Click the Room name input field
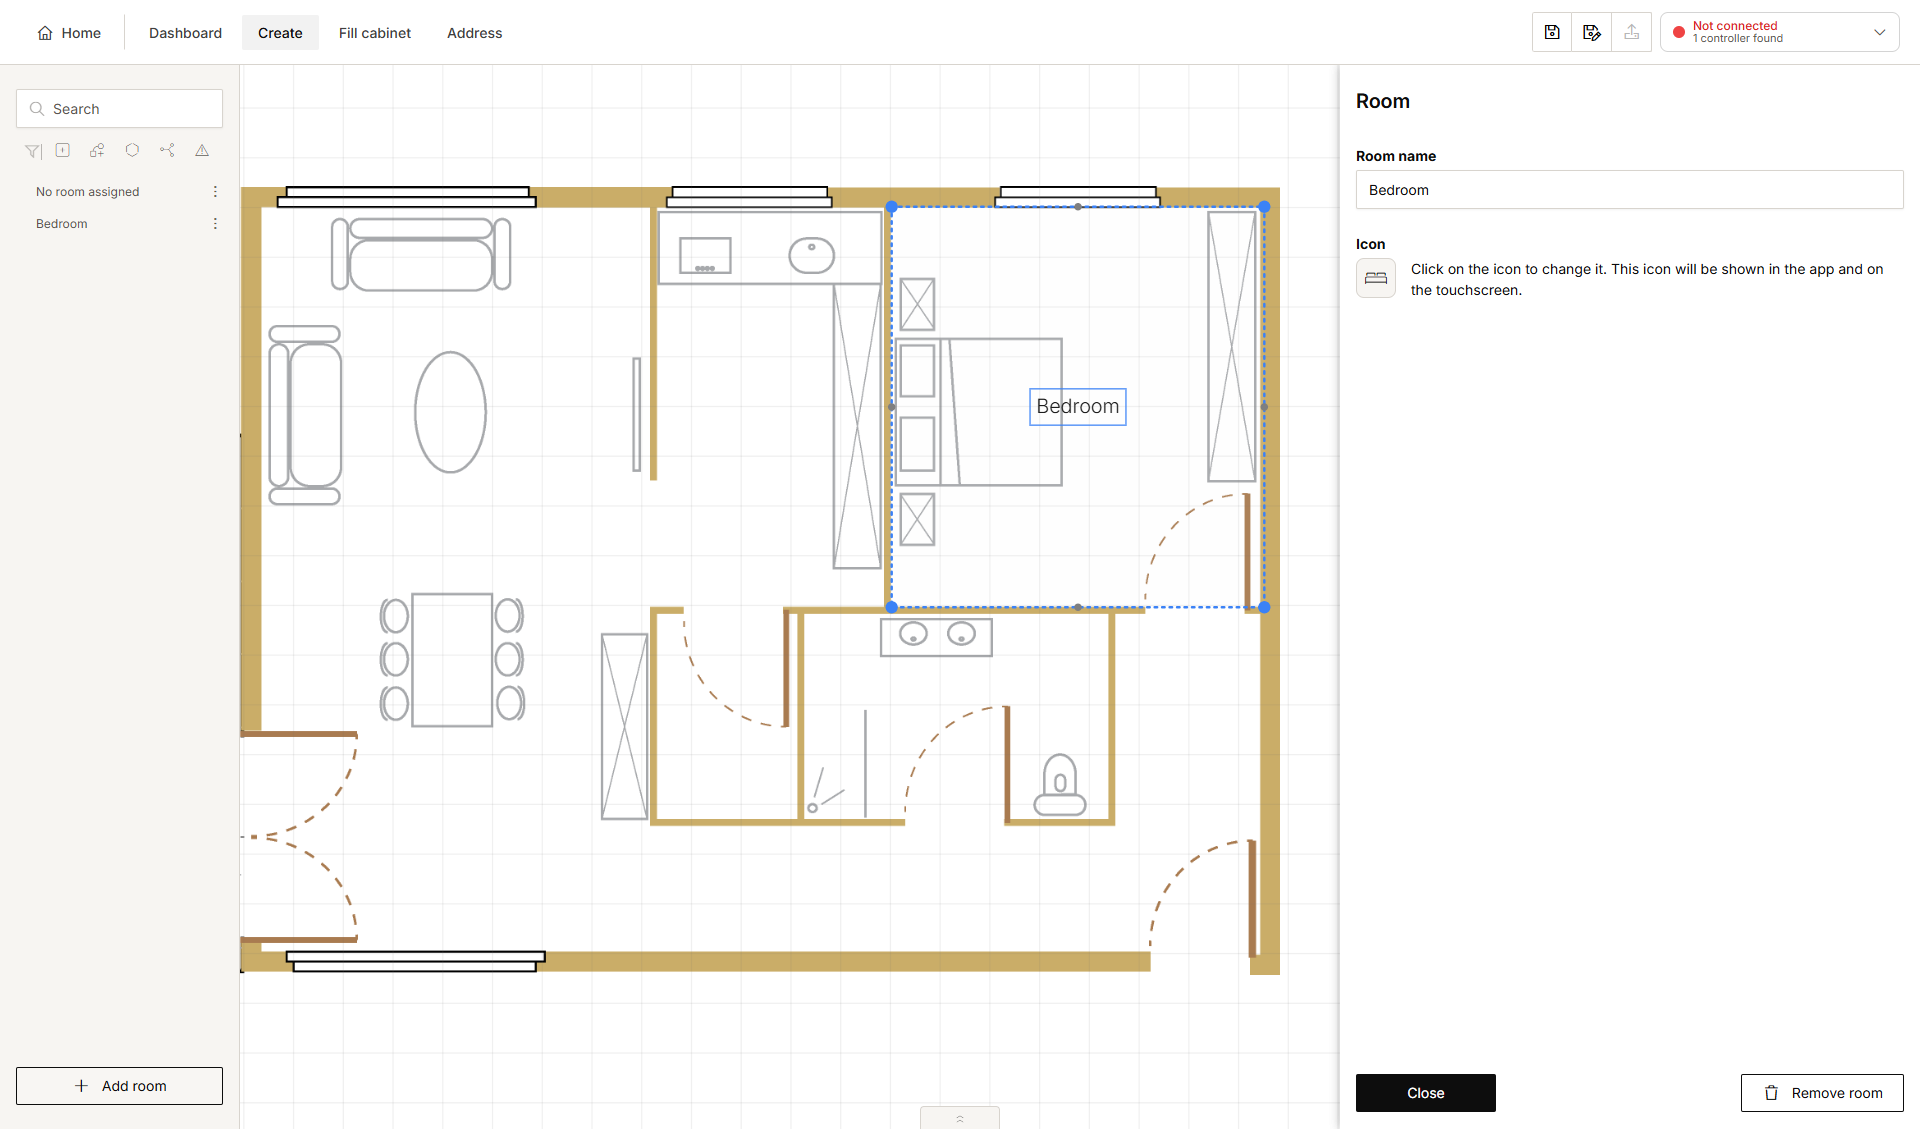1920x1129 pixels. point(1630,190)
